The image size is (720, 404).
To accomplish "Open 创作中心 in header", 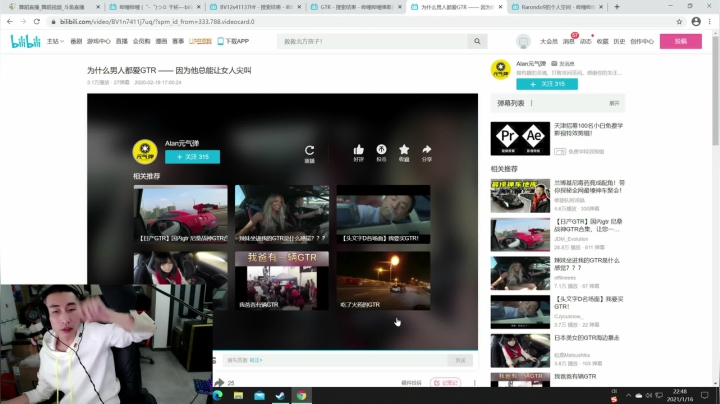I will [x=641, y=41].
